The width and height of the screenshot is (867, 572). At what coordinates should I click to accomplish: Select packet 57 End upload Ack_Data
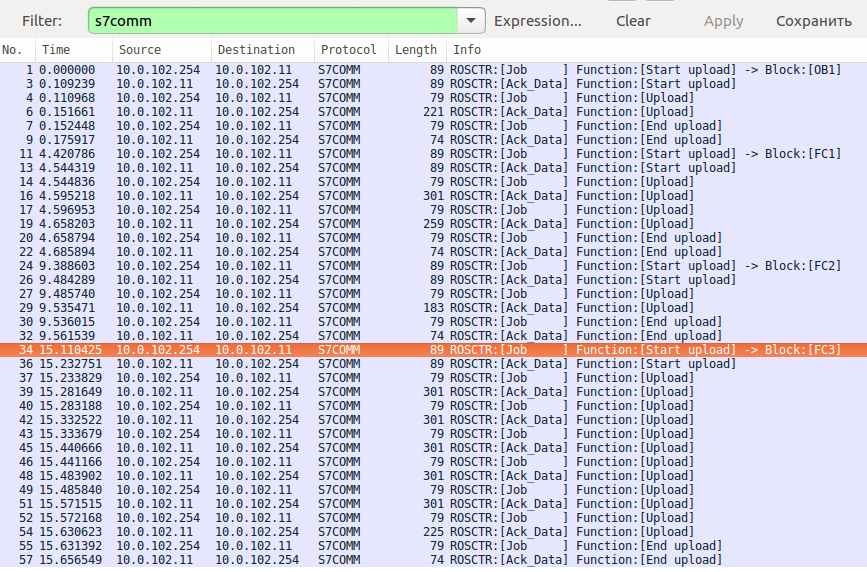[434, 560]
